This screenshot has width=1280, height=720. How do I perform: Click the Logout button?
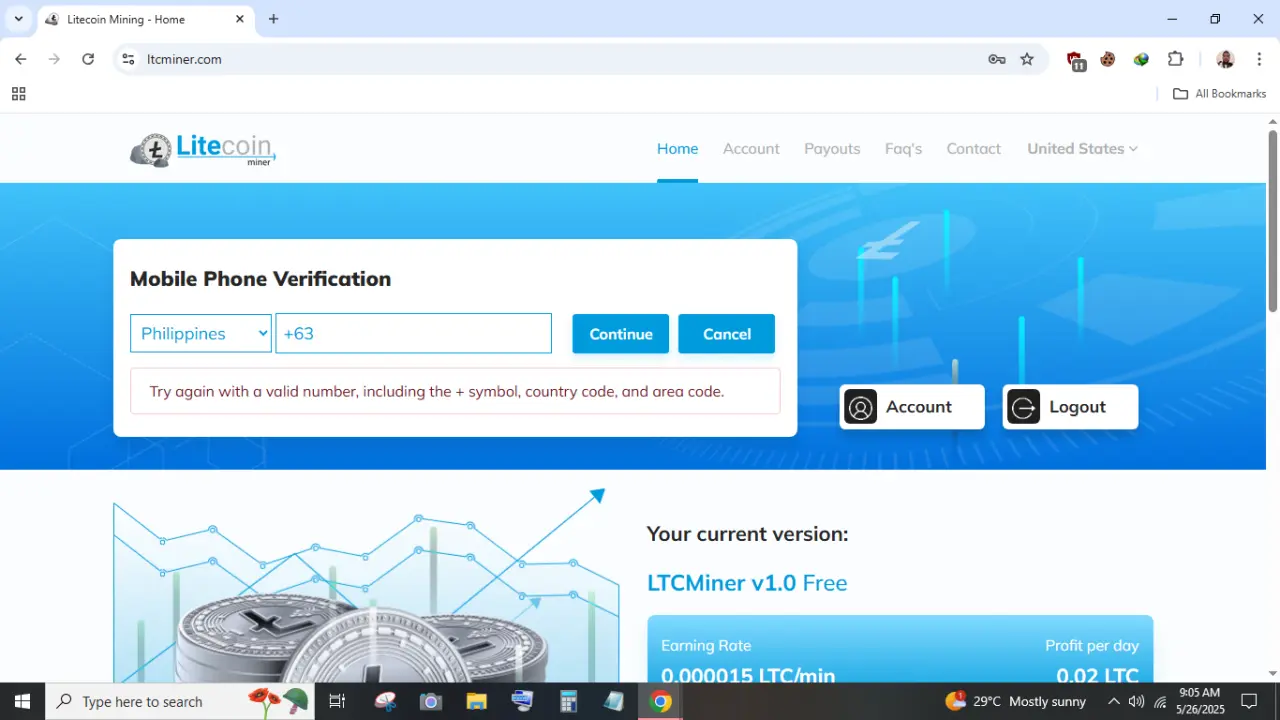pyautogui.click(x=1070, y=407)
